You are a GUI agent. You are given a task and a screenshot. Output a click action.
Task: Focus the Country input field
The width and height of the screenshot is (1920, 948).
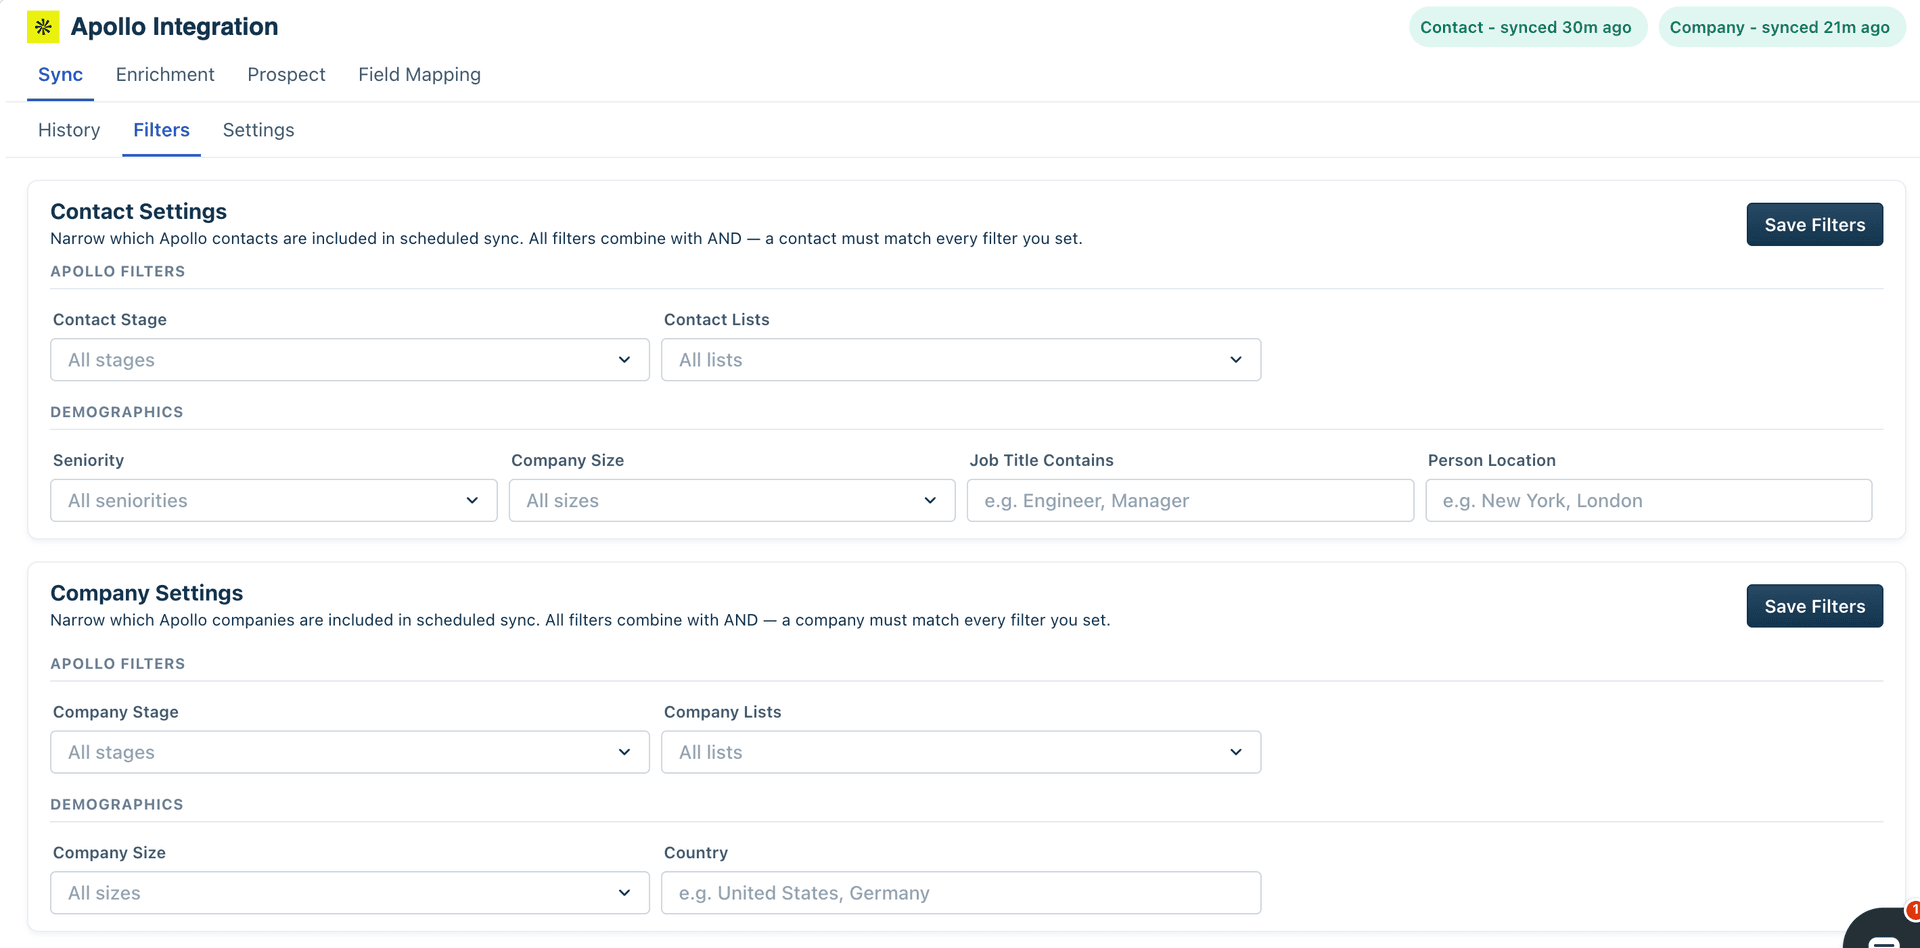click(961, 893)
